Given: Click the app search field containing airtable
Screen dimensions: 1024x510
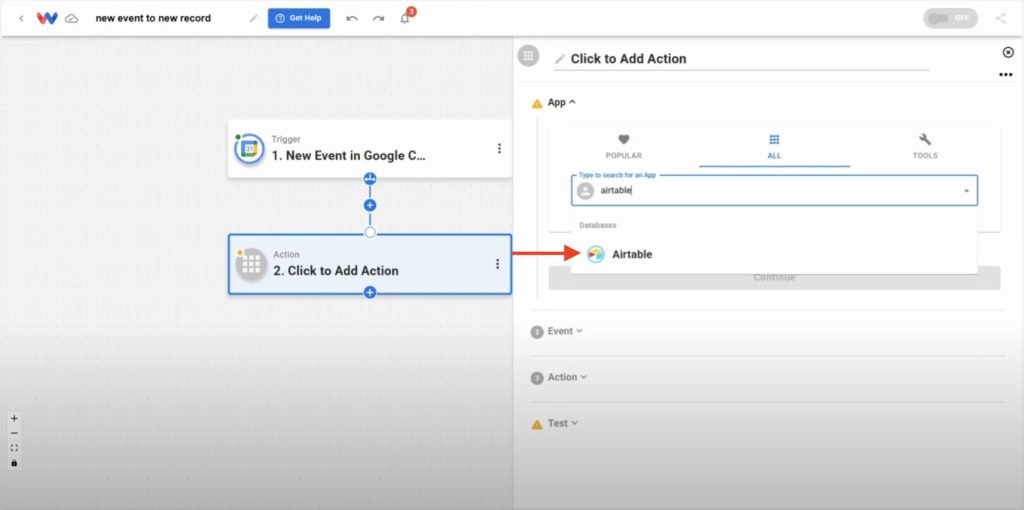Looking at the screenshot, I should [x=774, y=191].
